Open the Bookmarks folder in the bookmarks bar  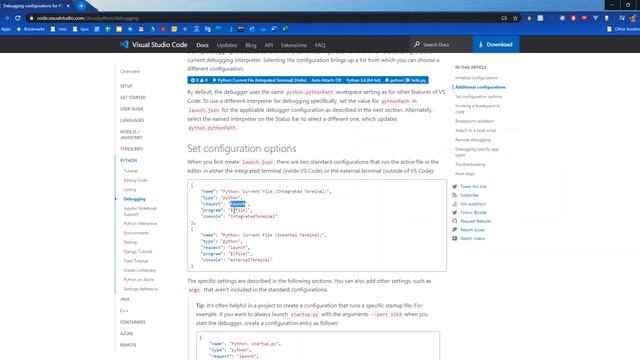tap(31, 29)
